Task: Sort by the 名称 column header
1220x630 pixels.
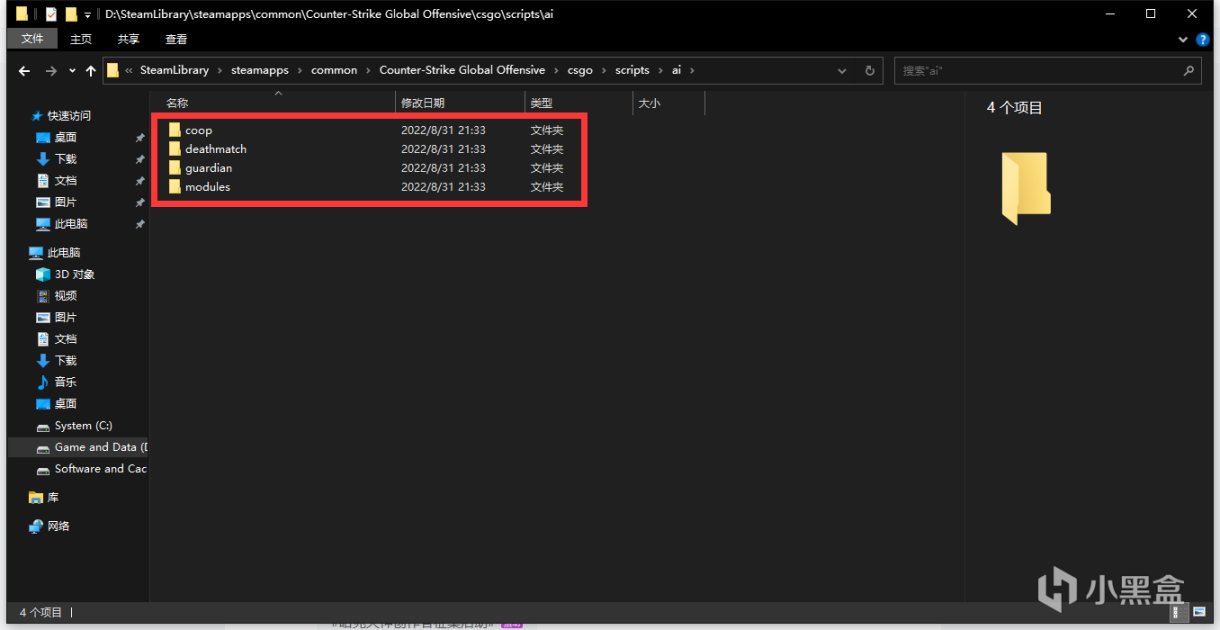Action: (177, 103)
